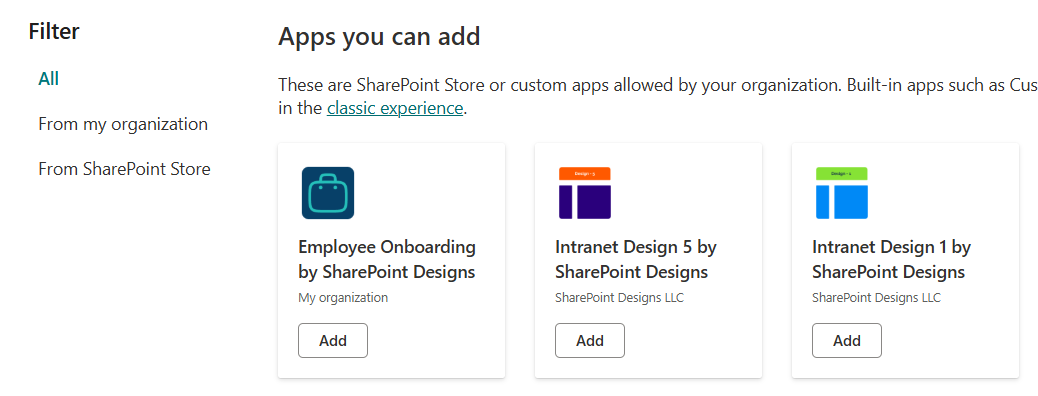Add the Intranet Design 1 app

(x=847, y=340)
